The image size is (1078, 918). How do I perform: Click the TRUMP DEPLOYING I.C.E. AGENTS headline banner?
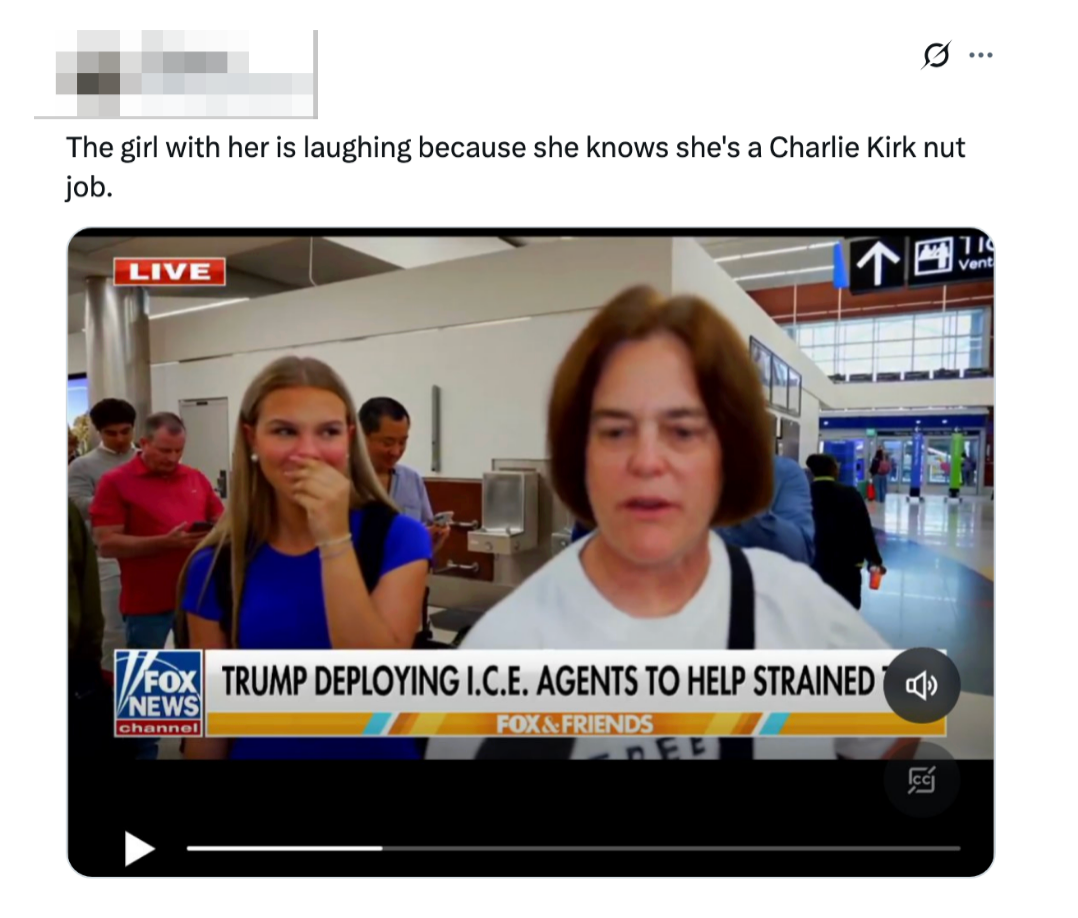click(547, 681)
